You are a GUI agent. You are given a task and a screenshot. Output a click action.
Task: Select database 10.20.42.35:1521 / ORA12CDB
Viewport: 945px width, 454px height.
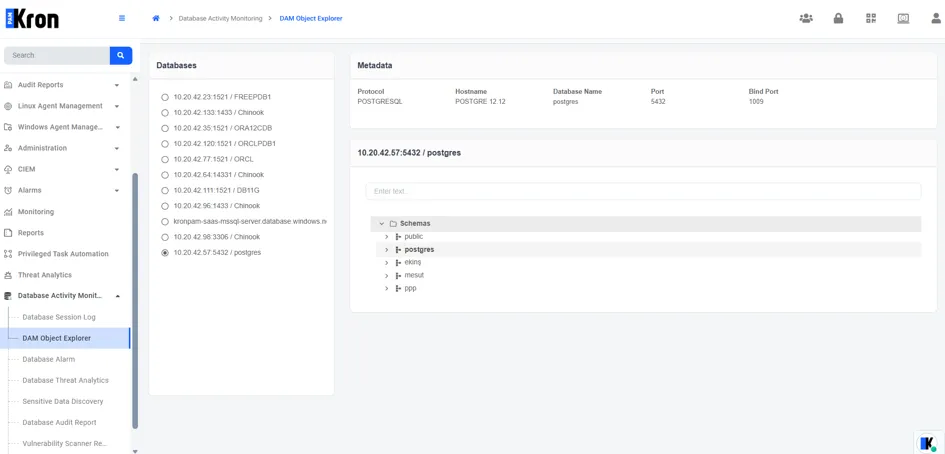tap(165, 128)
